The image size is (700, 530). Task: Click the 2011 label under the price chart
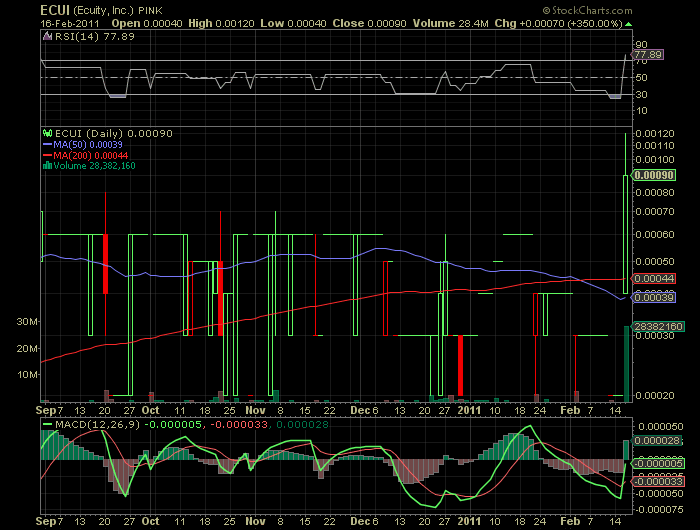(x=469, y=410)
